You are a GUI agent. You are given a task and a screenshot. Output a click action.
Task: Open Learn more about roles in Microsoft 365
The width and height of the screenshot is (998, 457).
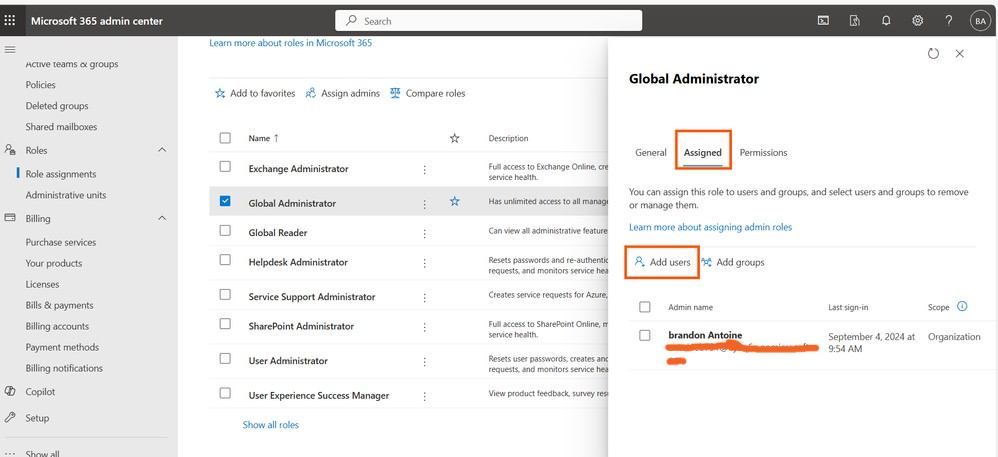pyautogui.click(x=291, y=43)
